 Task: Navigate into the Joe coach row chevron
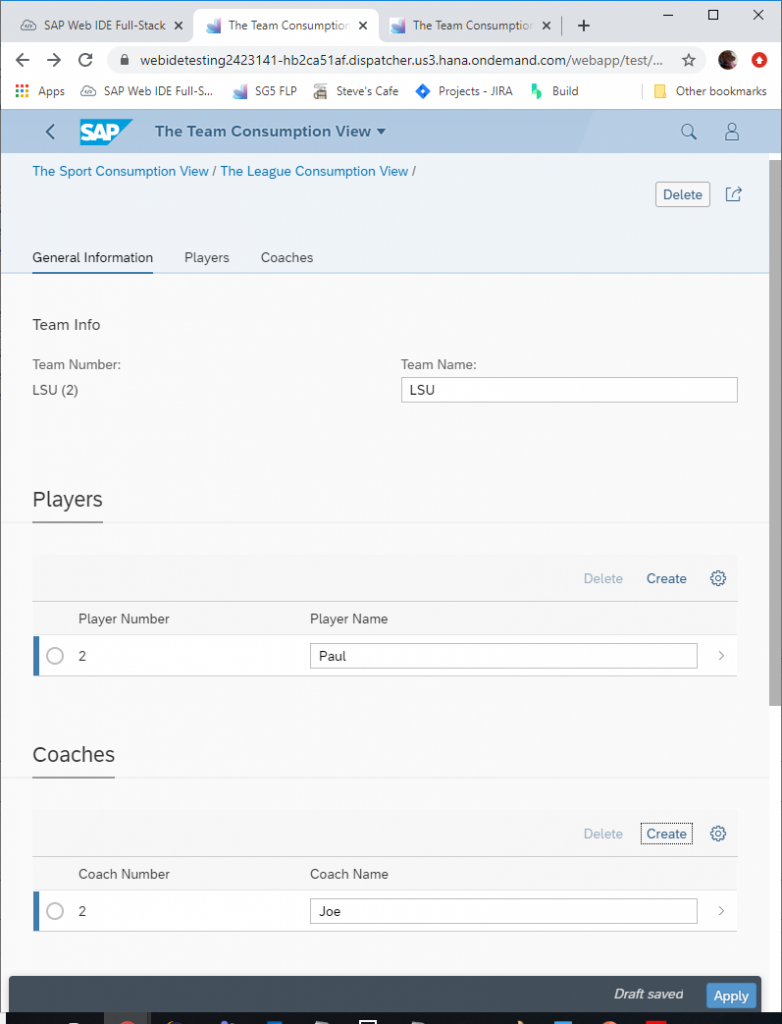click(721, 911)
